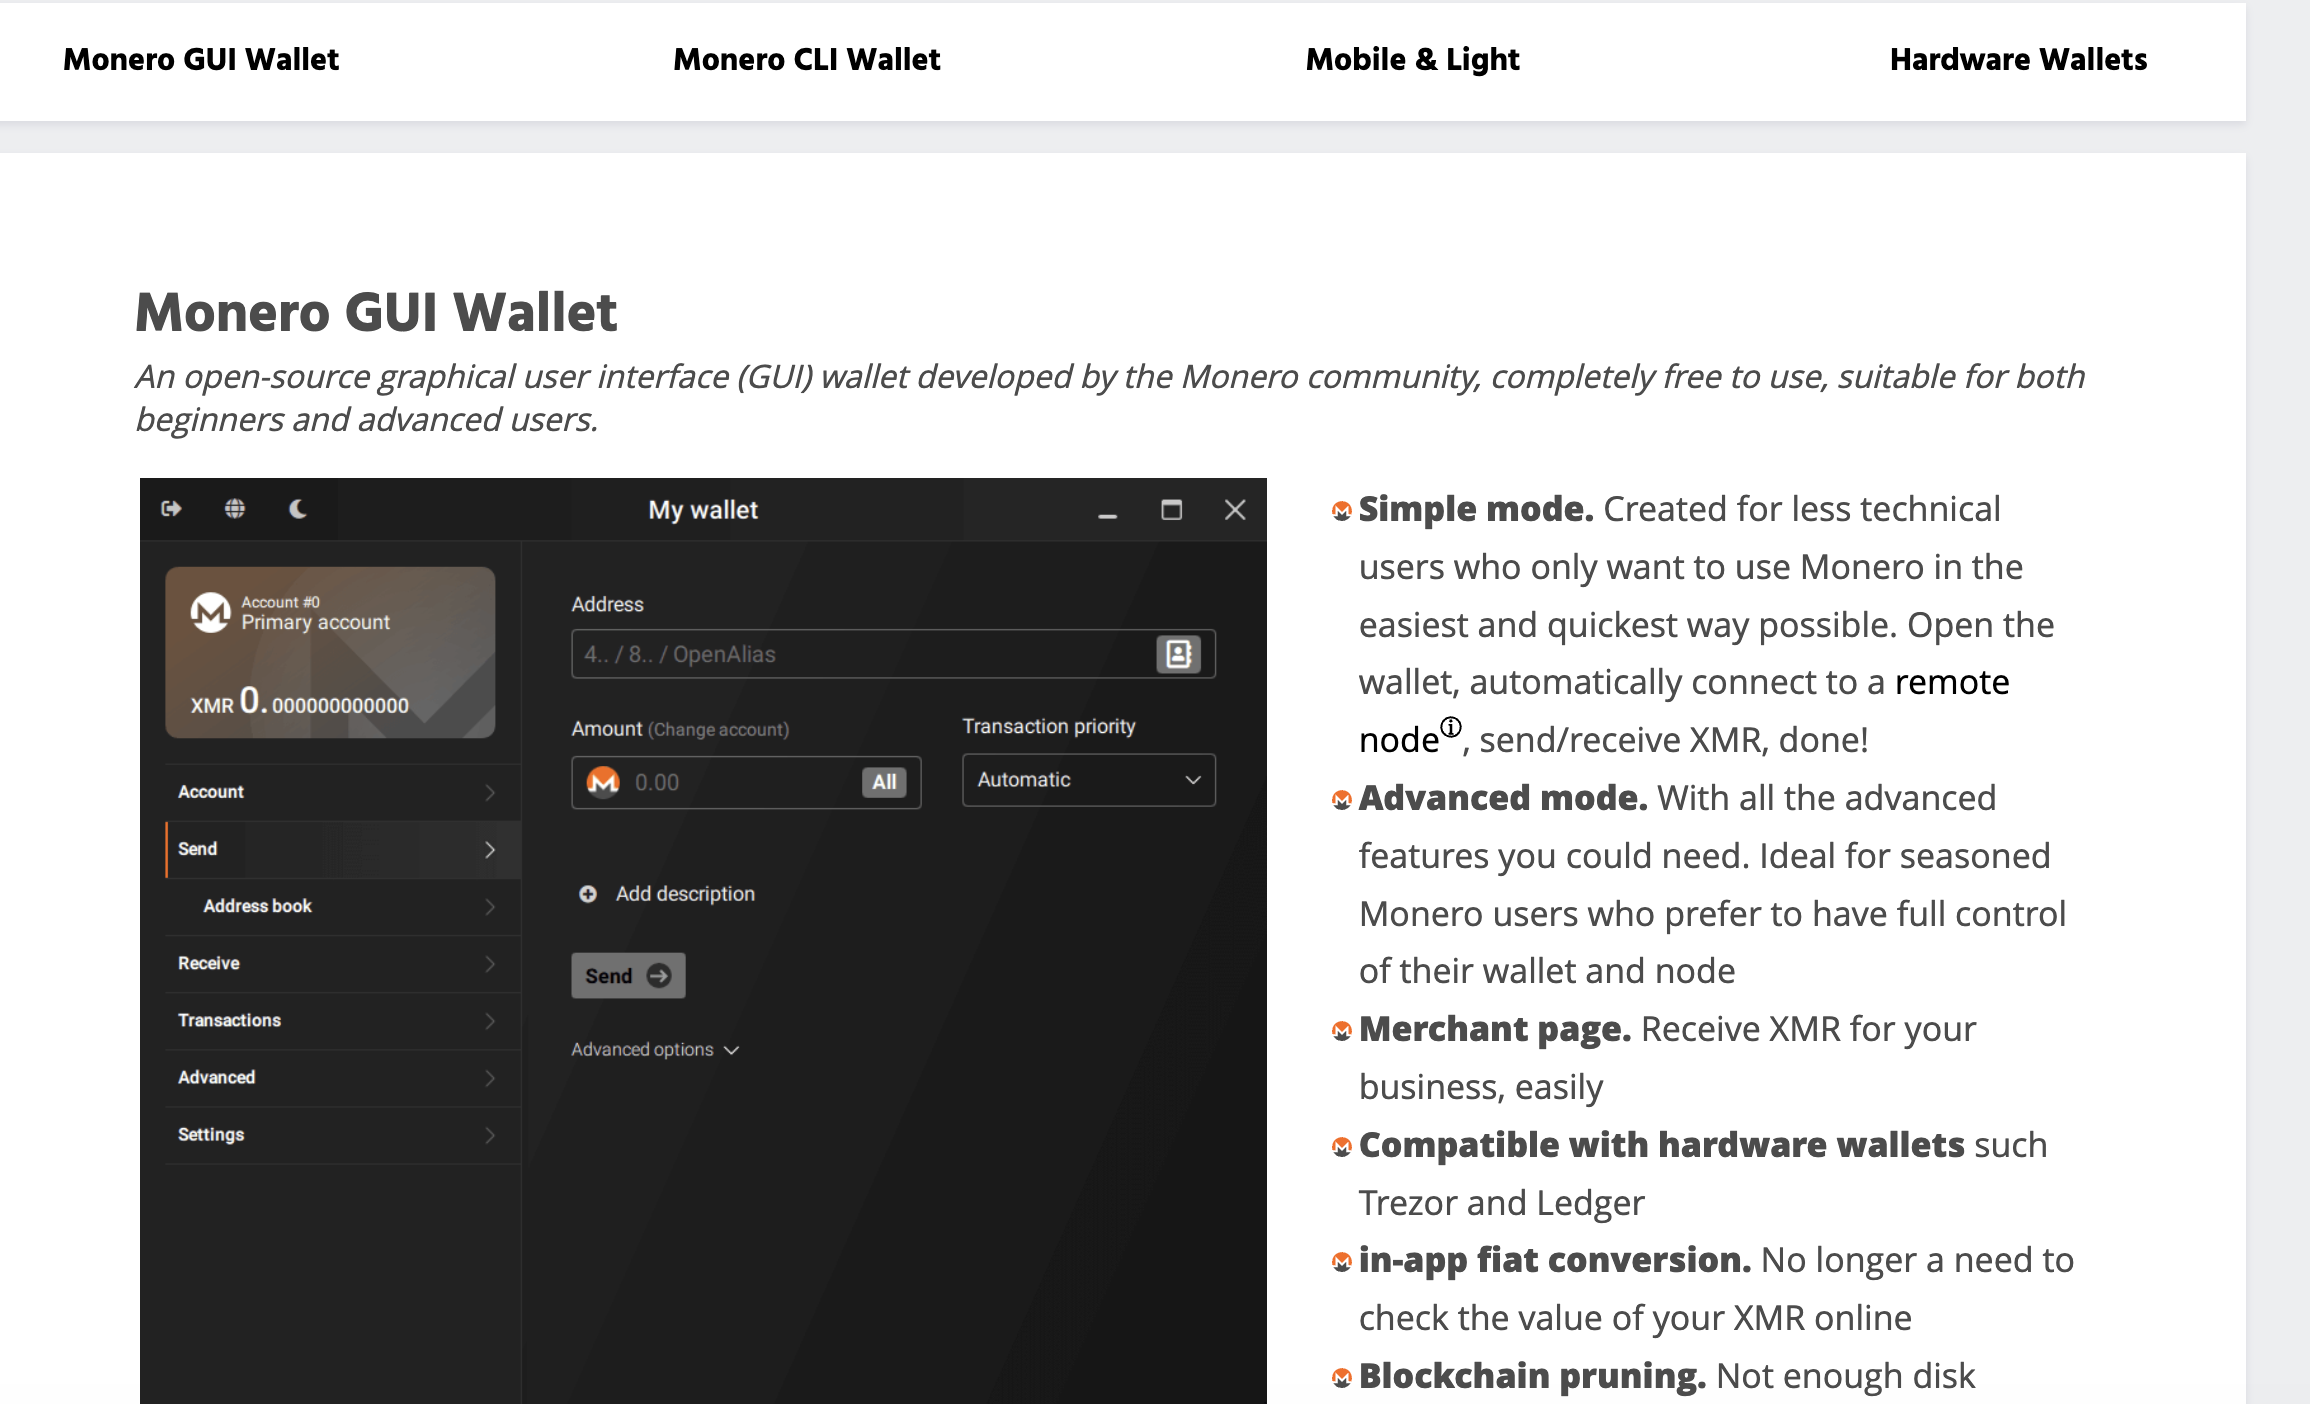Click the globe language icon
The image size is (2310, 1404).
coord(235,509)
